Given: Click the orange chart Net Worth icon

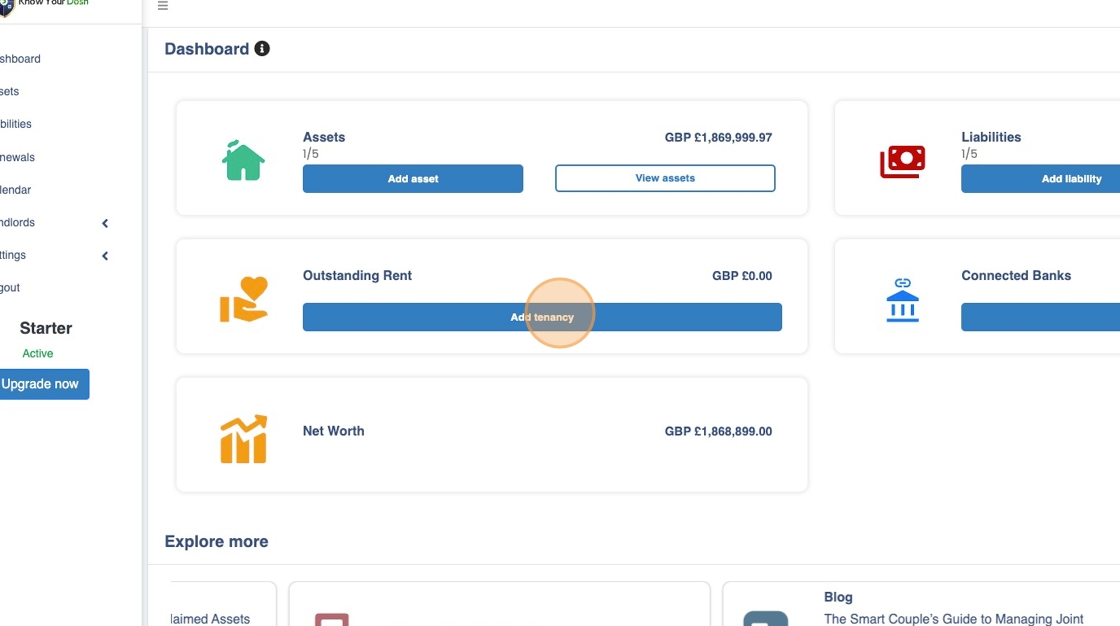Looking at the screenshot, I should (243, 438).
